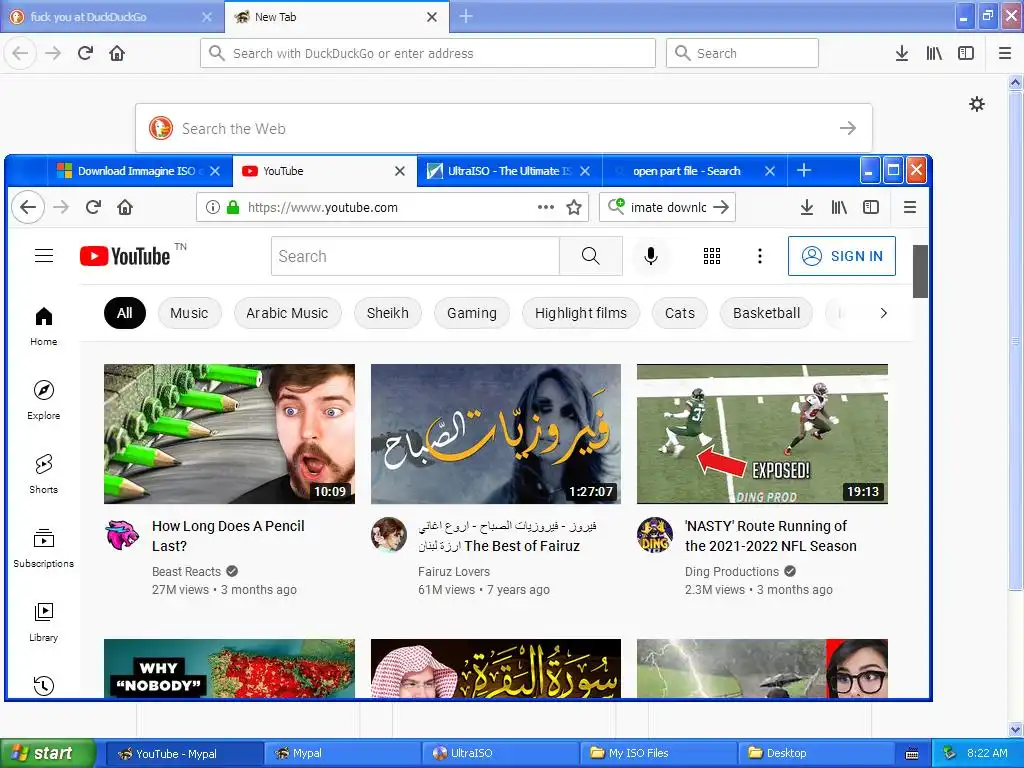The width and height of the screenshot is (1024, 768).
Task: Filter by Gaming chip
Action: (x=472, y=313)
